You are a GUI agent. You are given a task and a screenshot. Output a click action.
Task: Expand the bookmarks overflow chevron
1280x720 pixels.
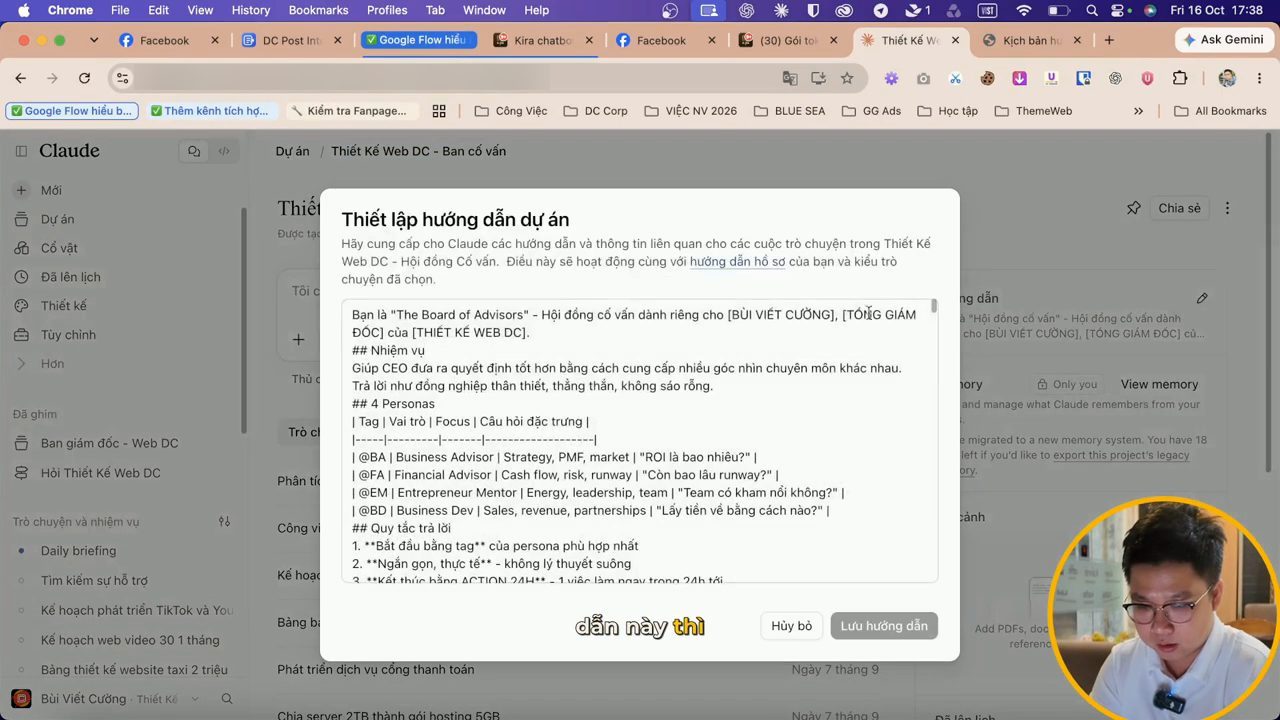click(x=1138, y=111)
